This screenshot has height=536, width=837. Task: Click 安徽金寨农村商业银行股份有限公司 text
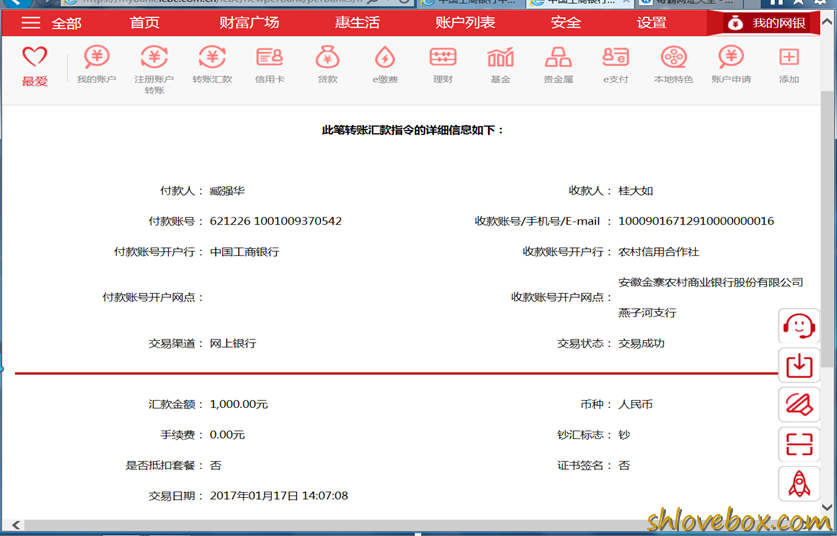coord(710,282)
